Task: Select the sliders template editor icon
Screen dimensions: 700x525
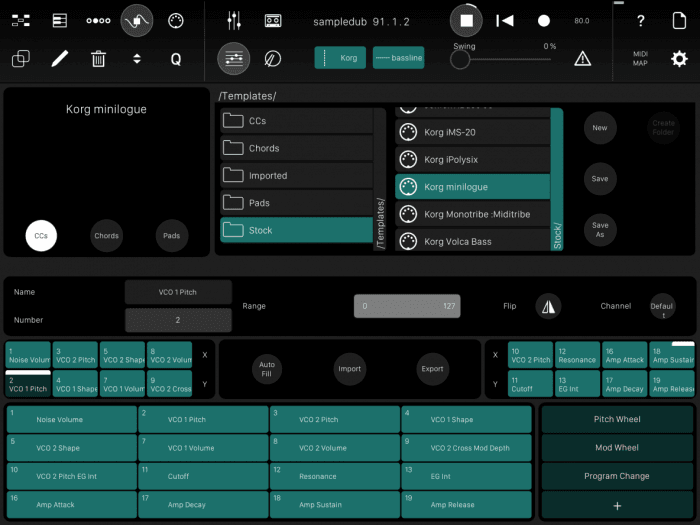Action: point(234,58)
